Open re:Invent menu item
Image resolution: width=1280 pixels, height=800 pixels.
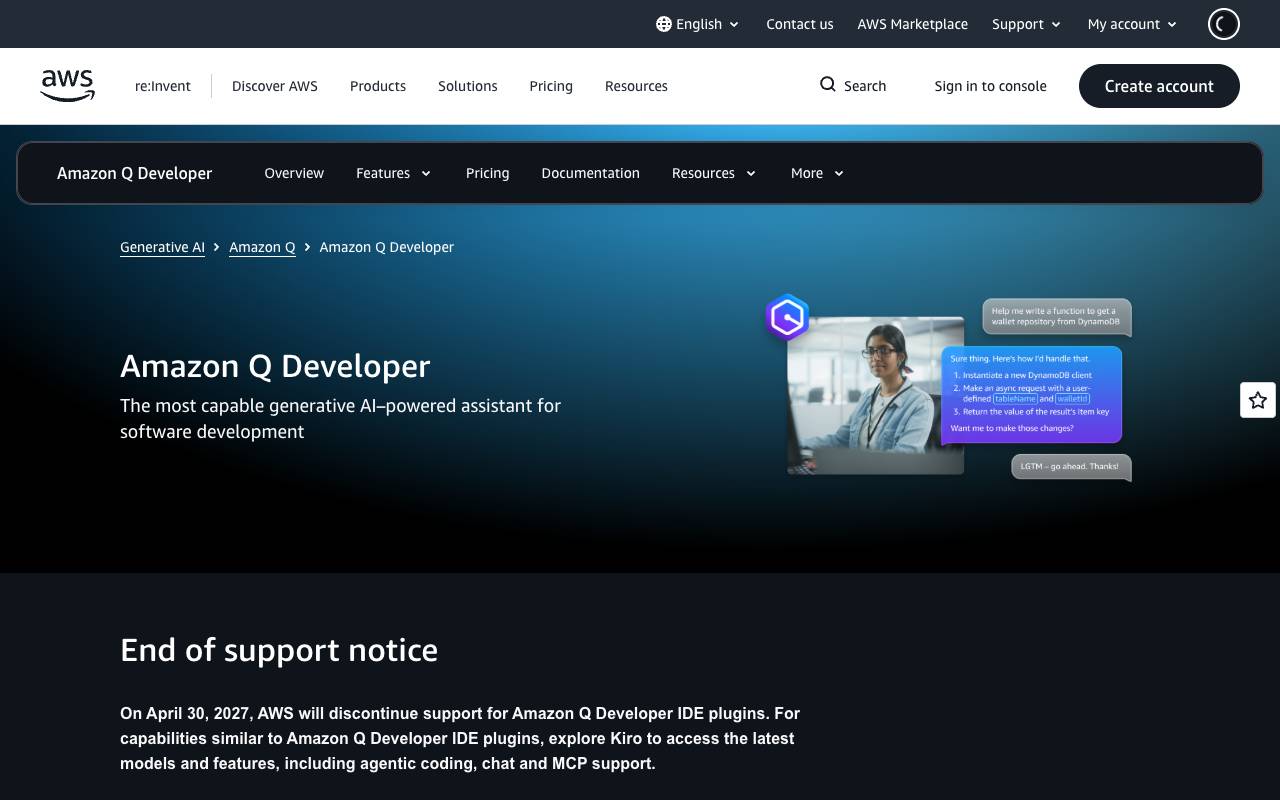point(163,86)
